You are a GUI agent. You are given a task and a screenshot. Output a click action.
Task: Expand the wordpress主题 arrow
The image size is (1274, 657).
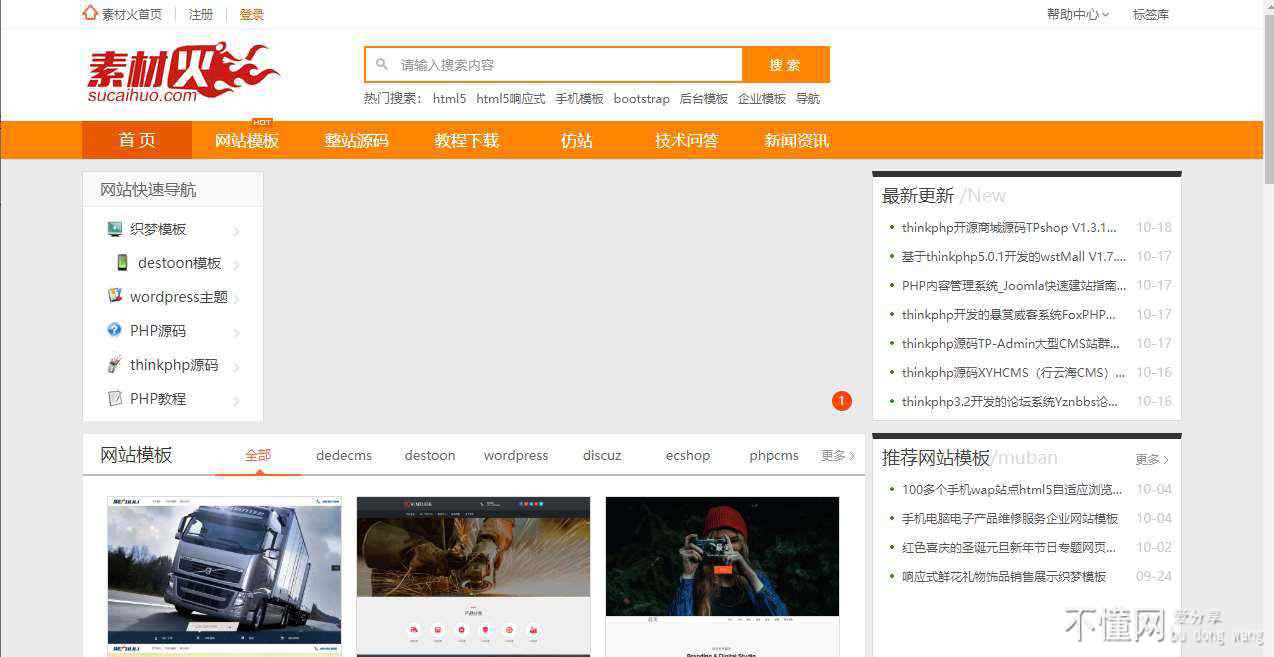pos(237,300)
